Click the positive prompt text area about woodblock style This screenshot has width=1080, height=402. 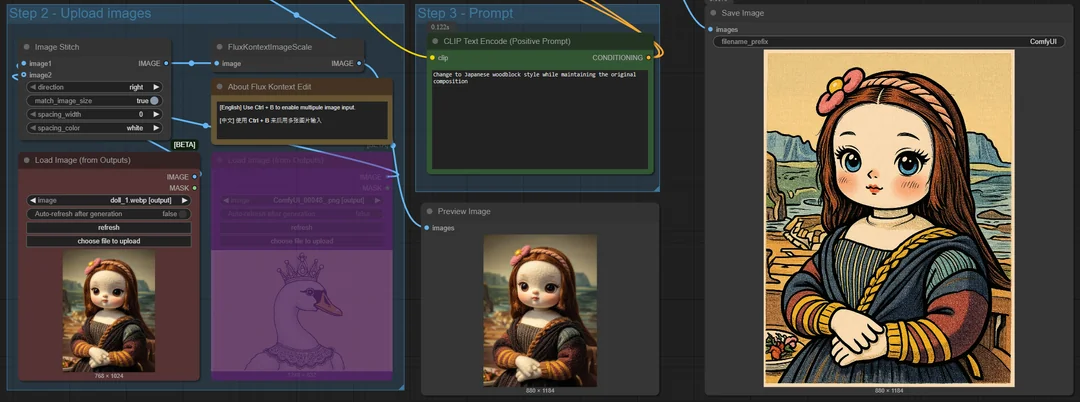[539, 118]
